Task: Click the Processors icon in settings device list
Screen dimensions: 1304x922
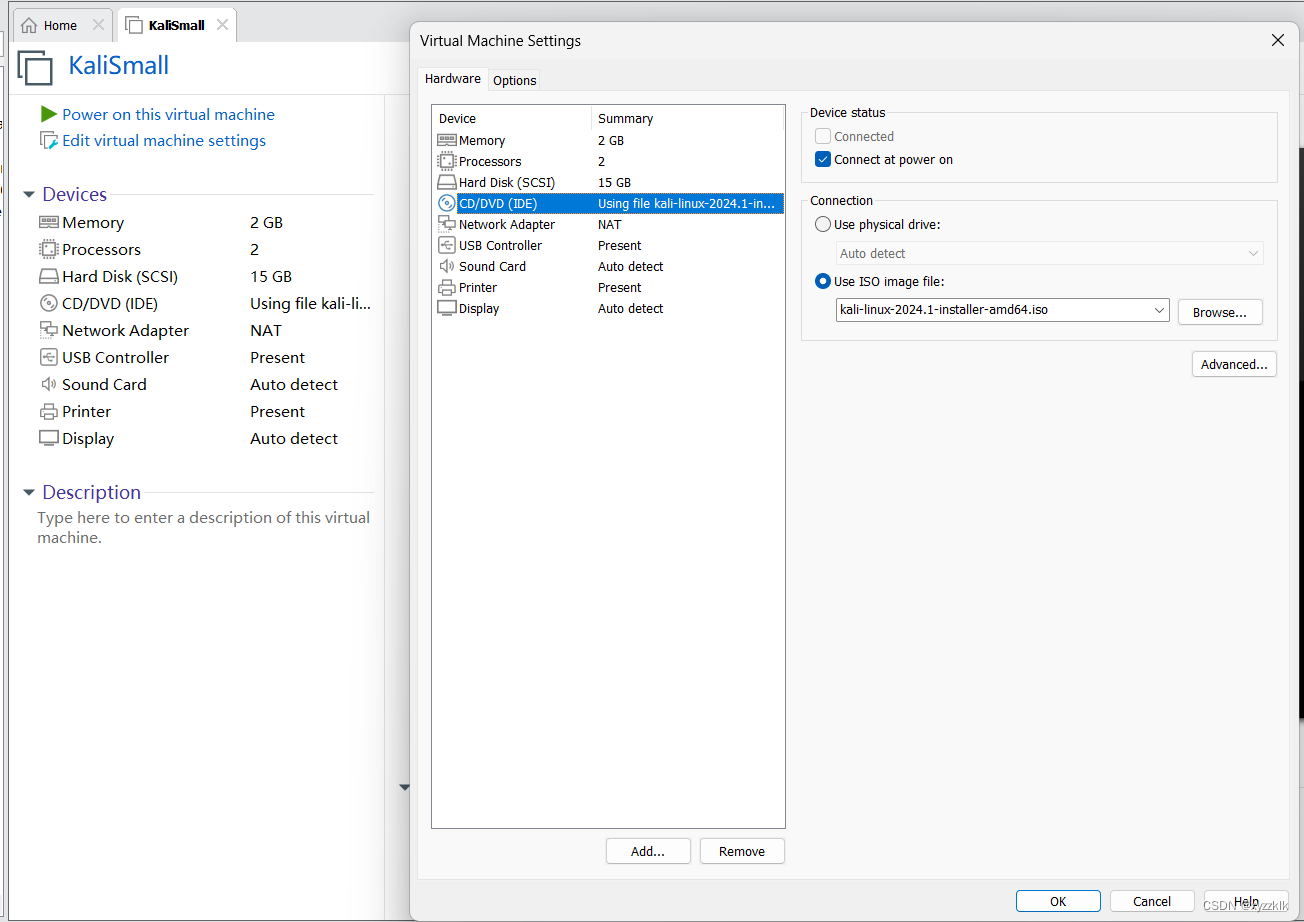Action: click(x=446, y=161)
